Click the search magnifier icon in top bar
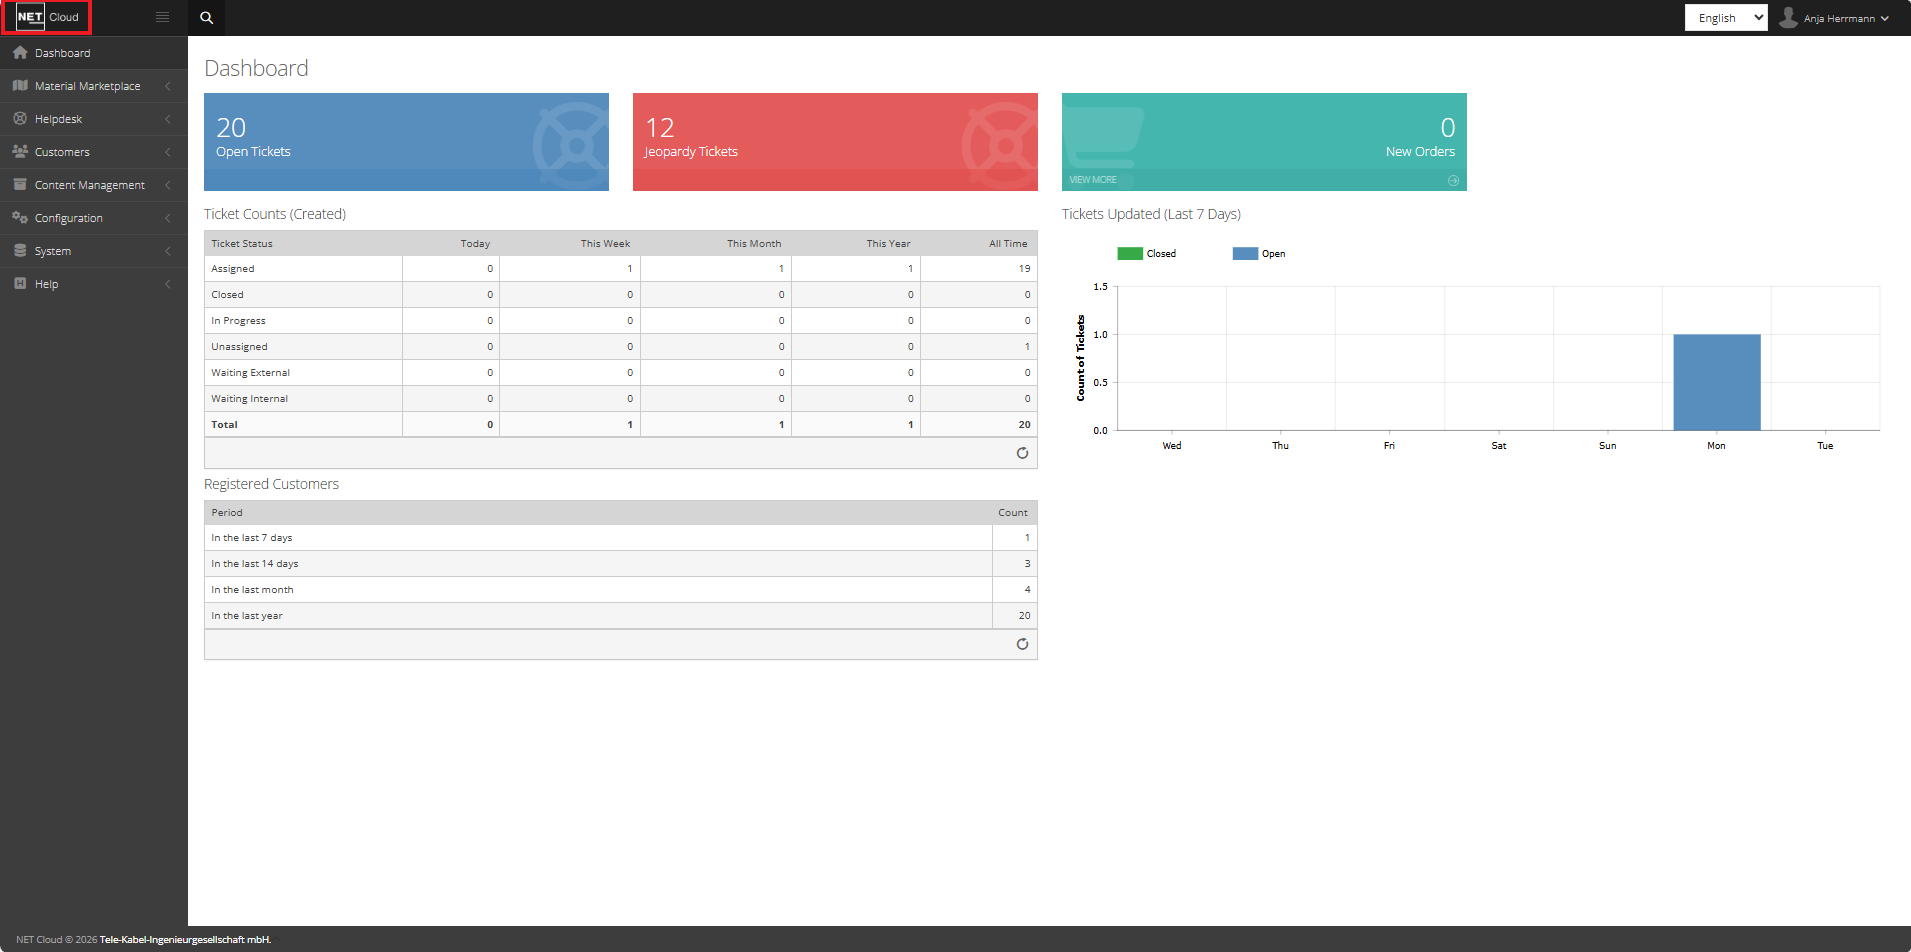 tap(206, 18)
